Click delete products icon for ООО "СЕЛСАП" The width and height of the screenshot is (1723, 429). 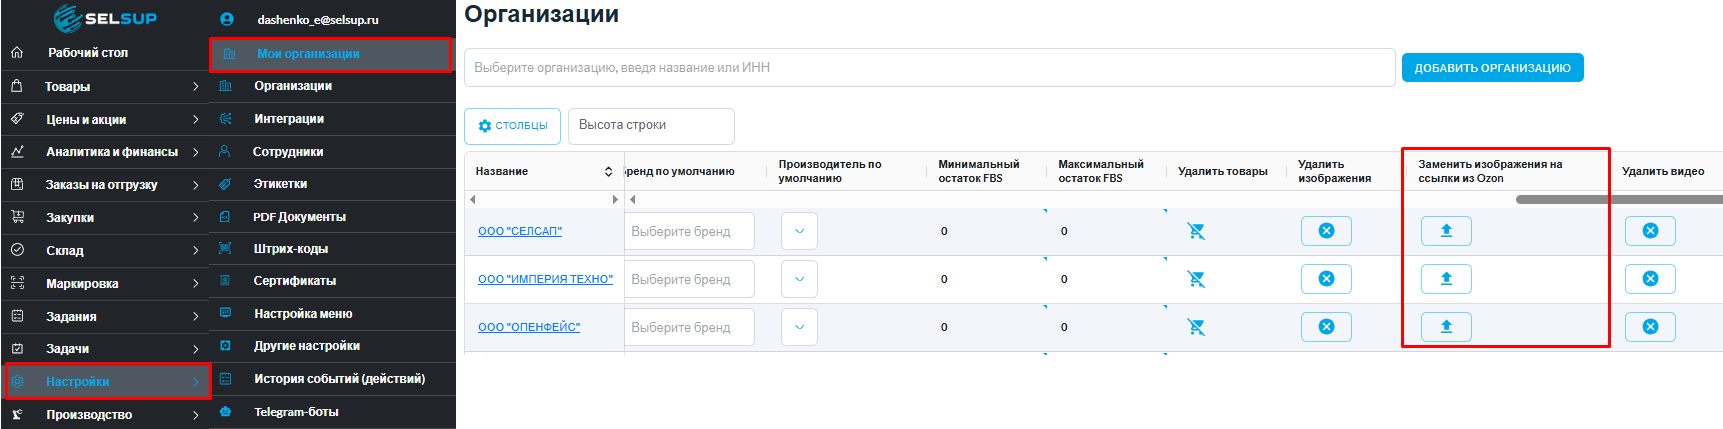point(1195,231)
